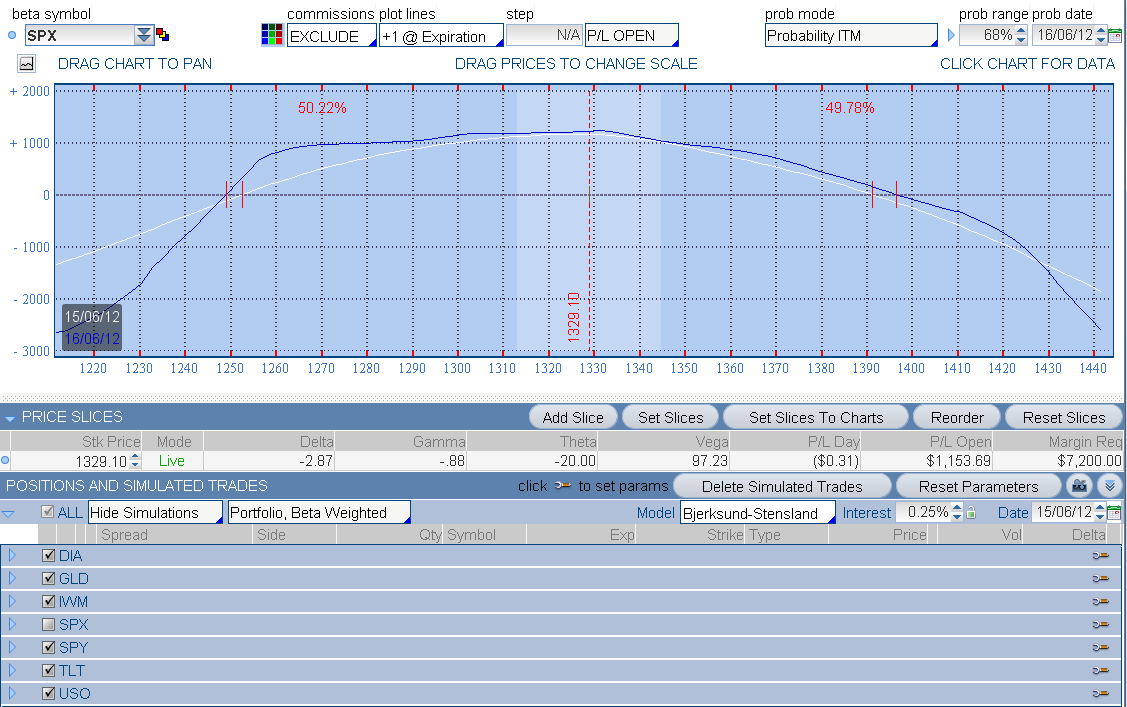Step the Date 15/06/12 value down

click(x=1100, y=517)
